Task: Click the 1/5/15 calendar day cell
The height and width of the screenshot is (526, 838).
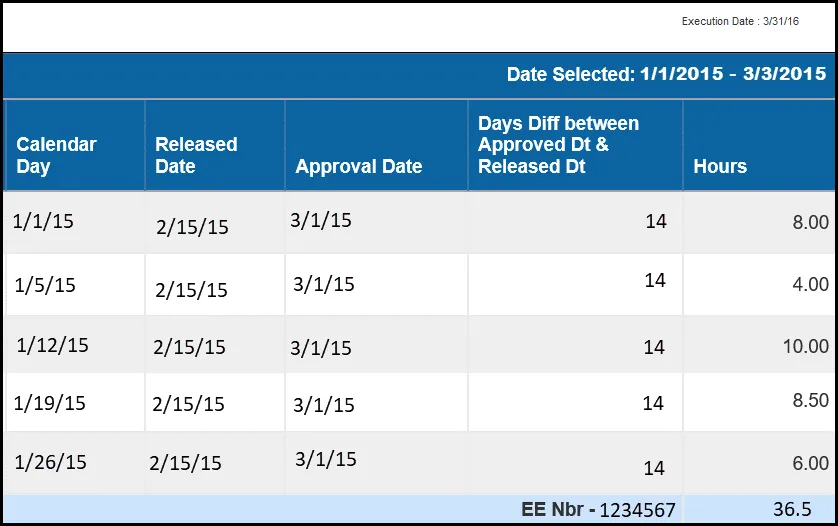Action: coord(45,285)
